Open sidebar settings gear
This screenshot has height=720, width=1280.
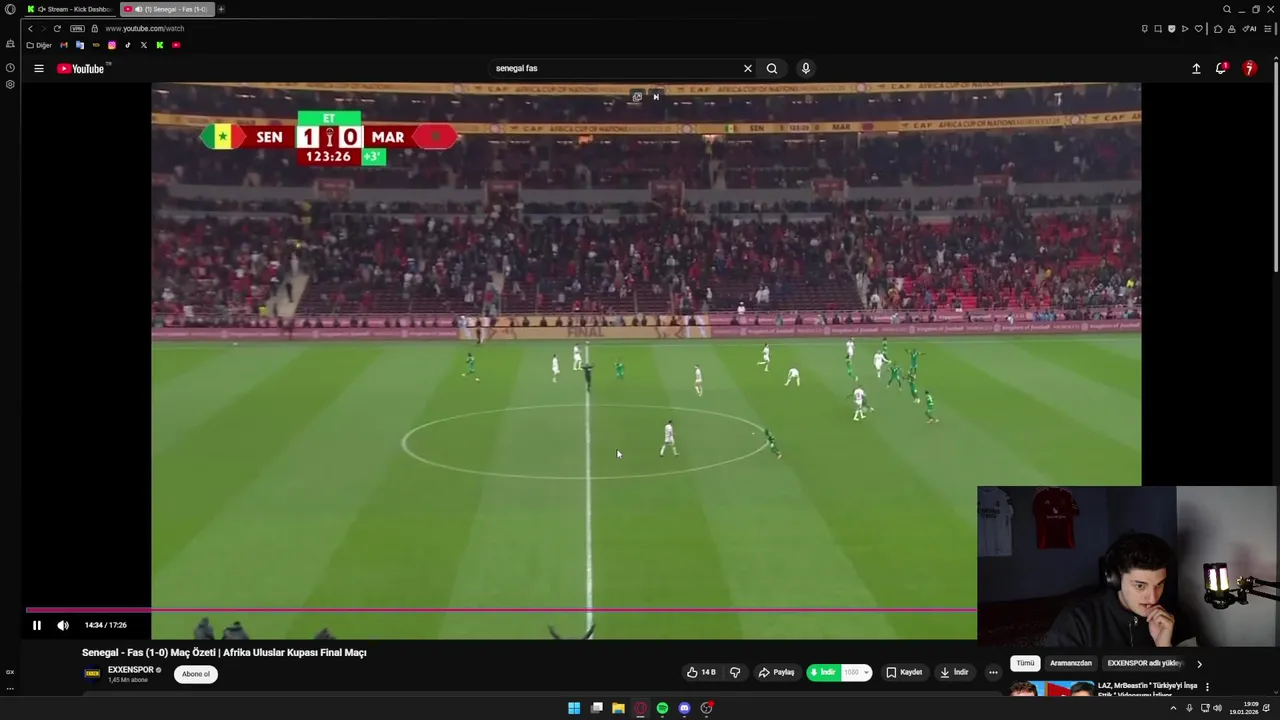tap(10, 84)
